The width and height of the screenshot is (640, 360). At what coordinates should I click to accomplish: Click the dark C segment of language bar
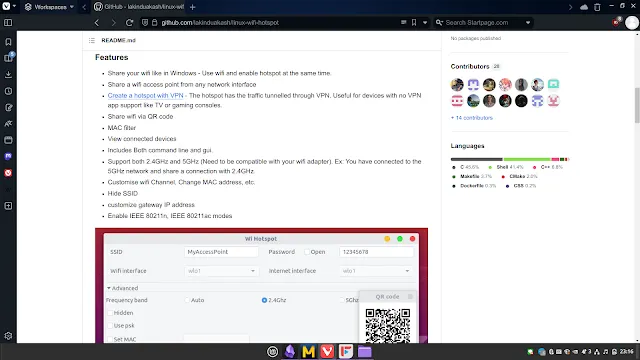click(476, 159)
